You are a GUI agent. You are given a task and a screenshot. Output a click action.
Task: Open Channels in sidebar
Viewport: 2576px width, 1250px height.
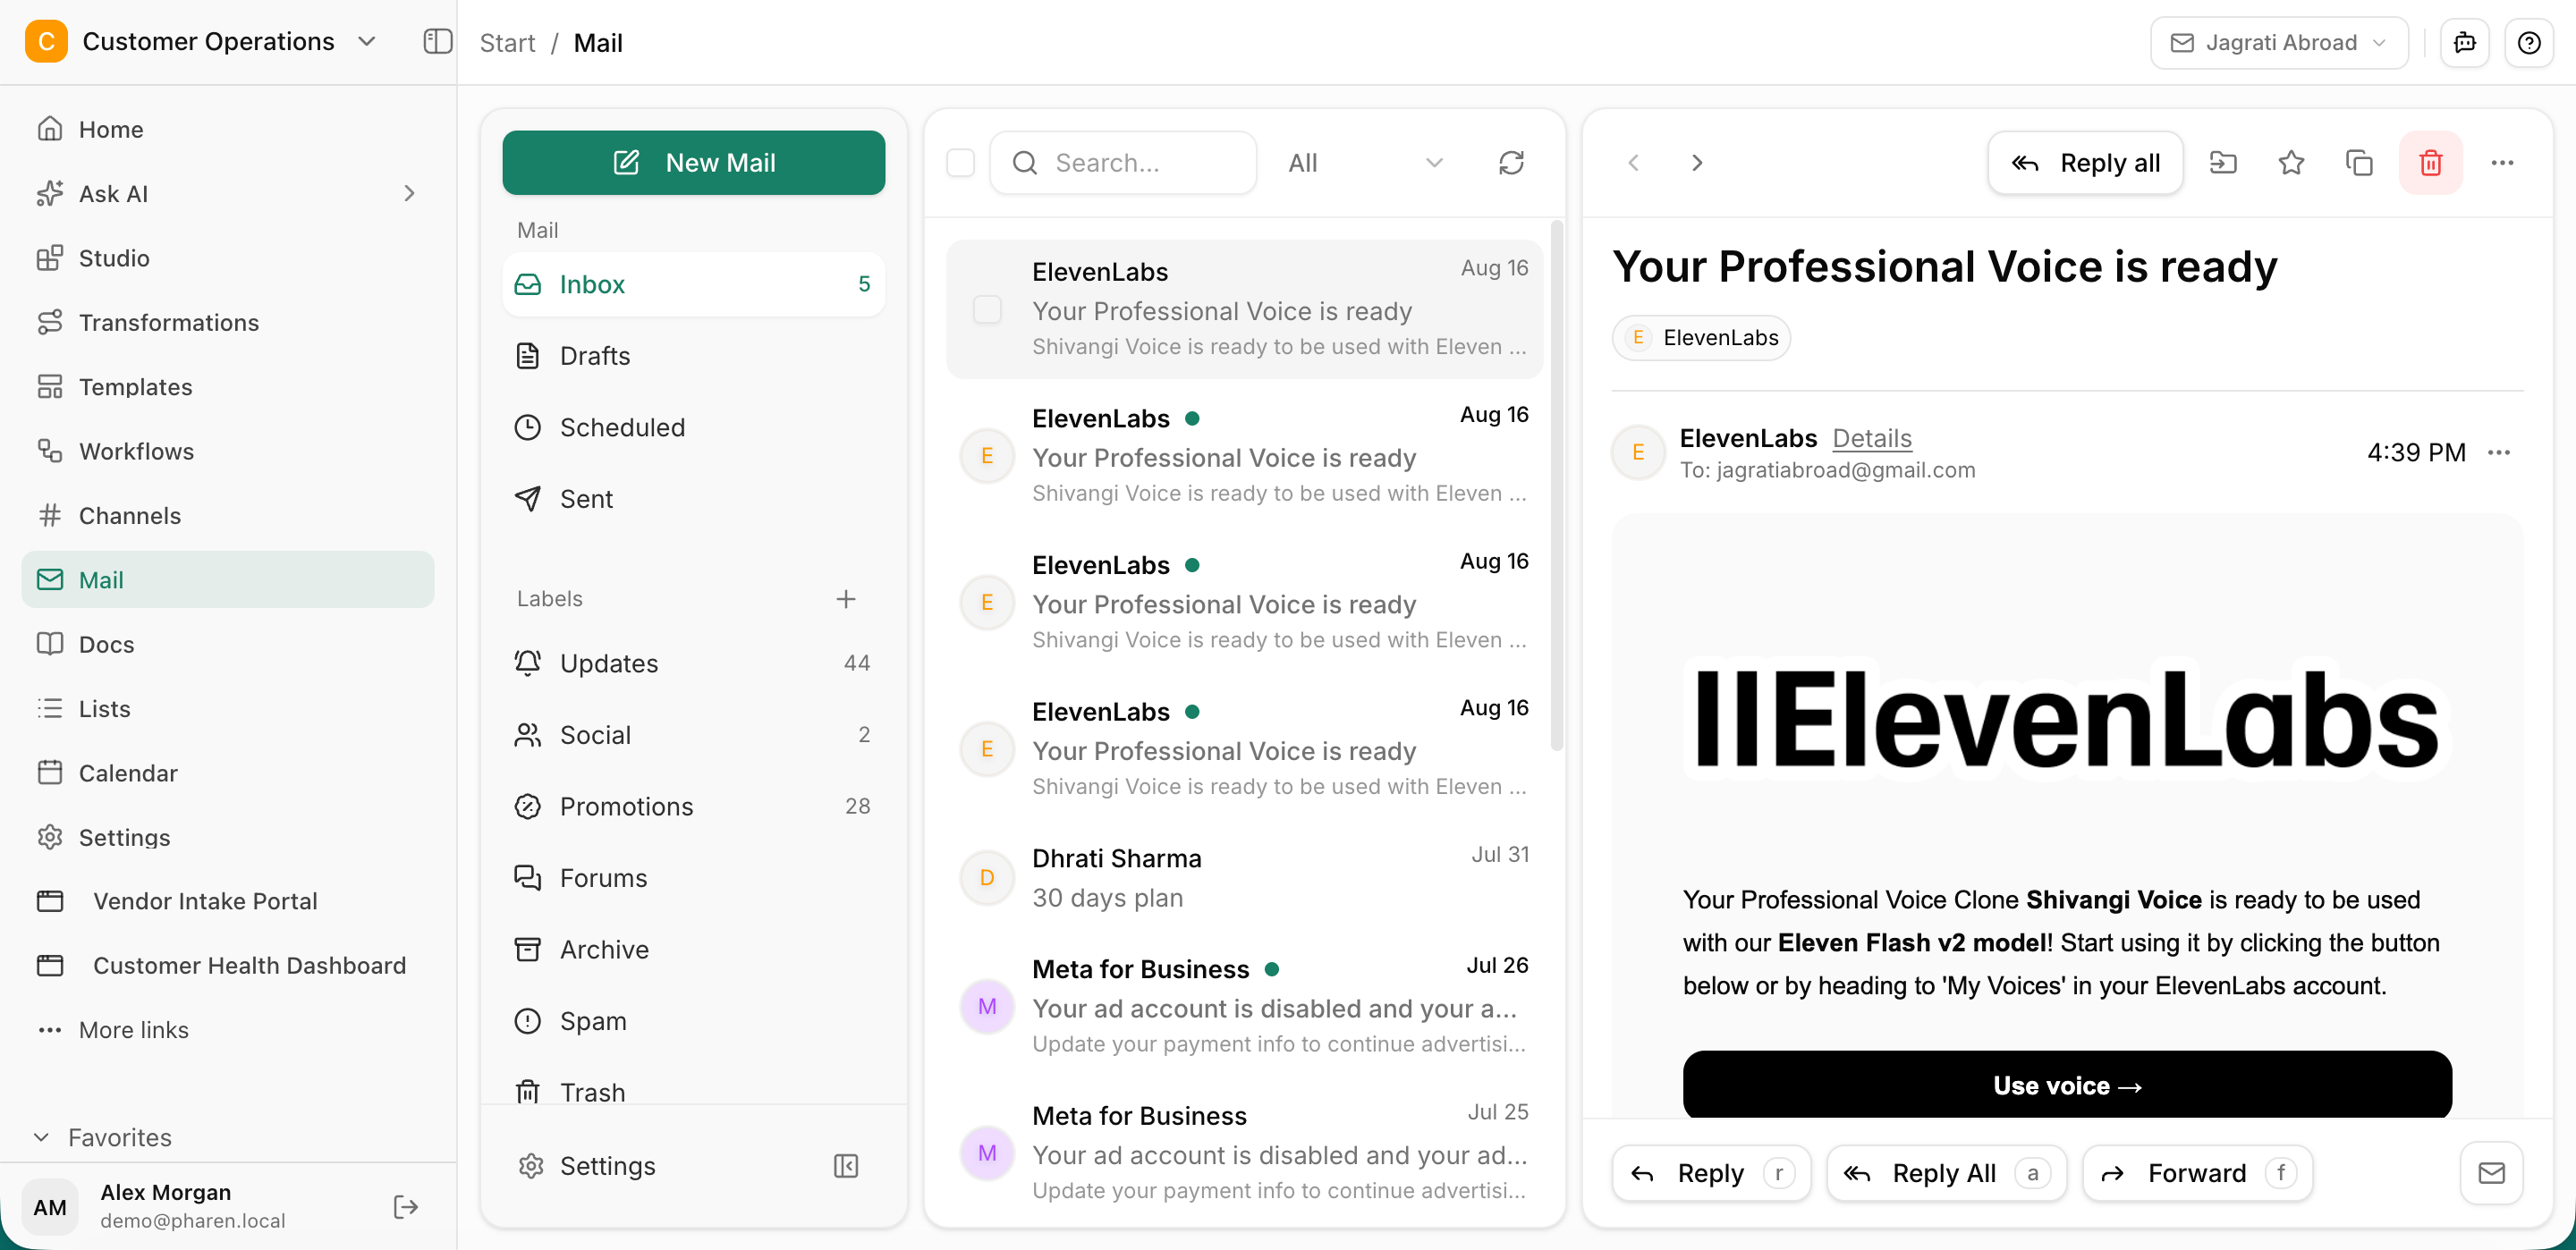228,515
